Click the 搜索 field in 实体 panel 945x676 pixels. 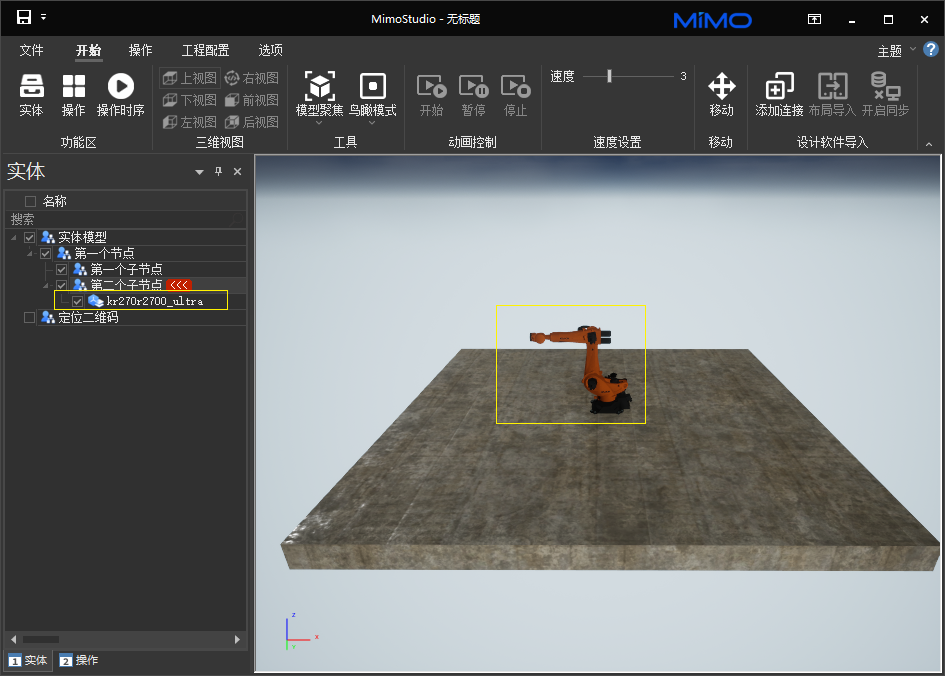[x=120, y=219]
